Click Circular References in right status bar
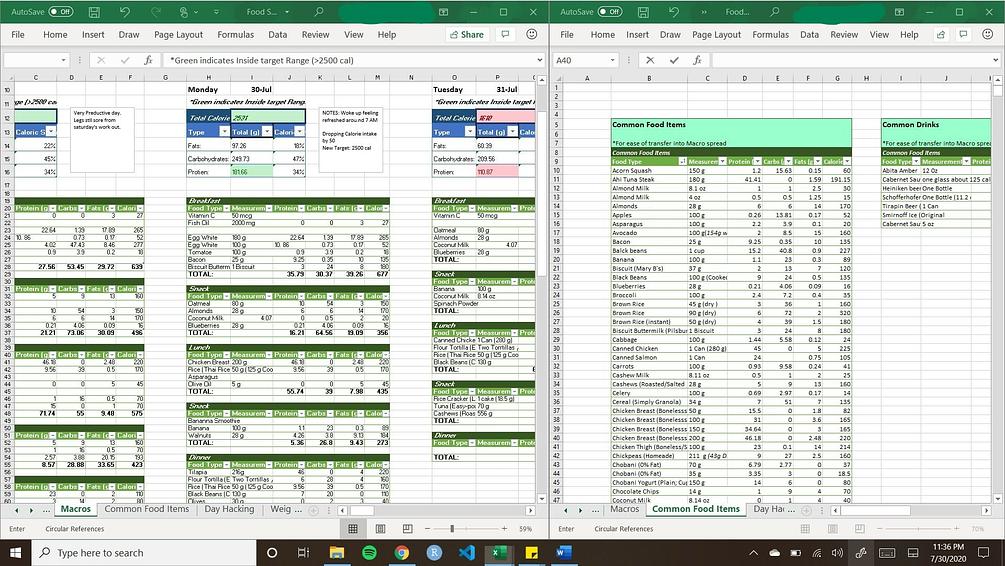 pos(624,529)
